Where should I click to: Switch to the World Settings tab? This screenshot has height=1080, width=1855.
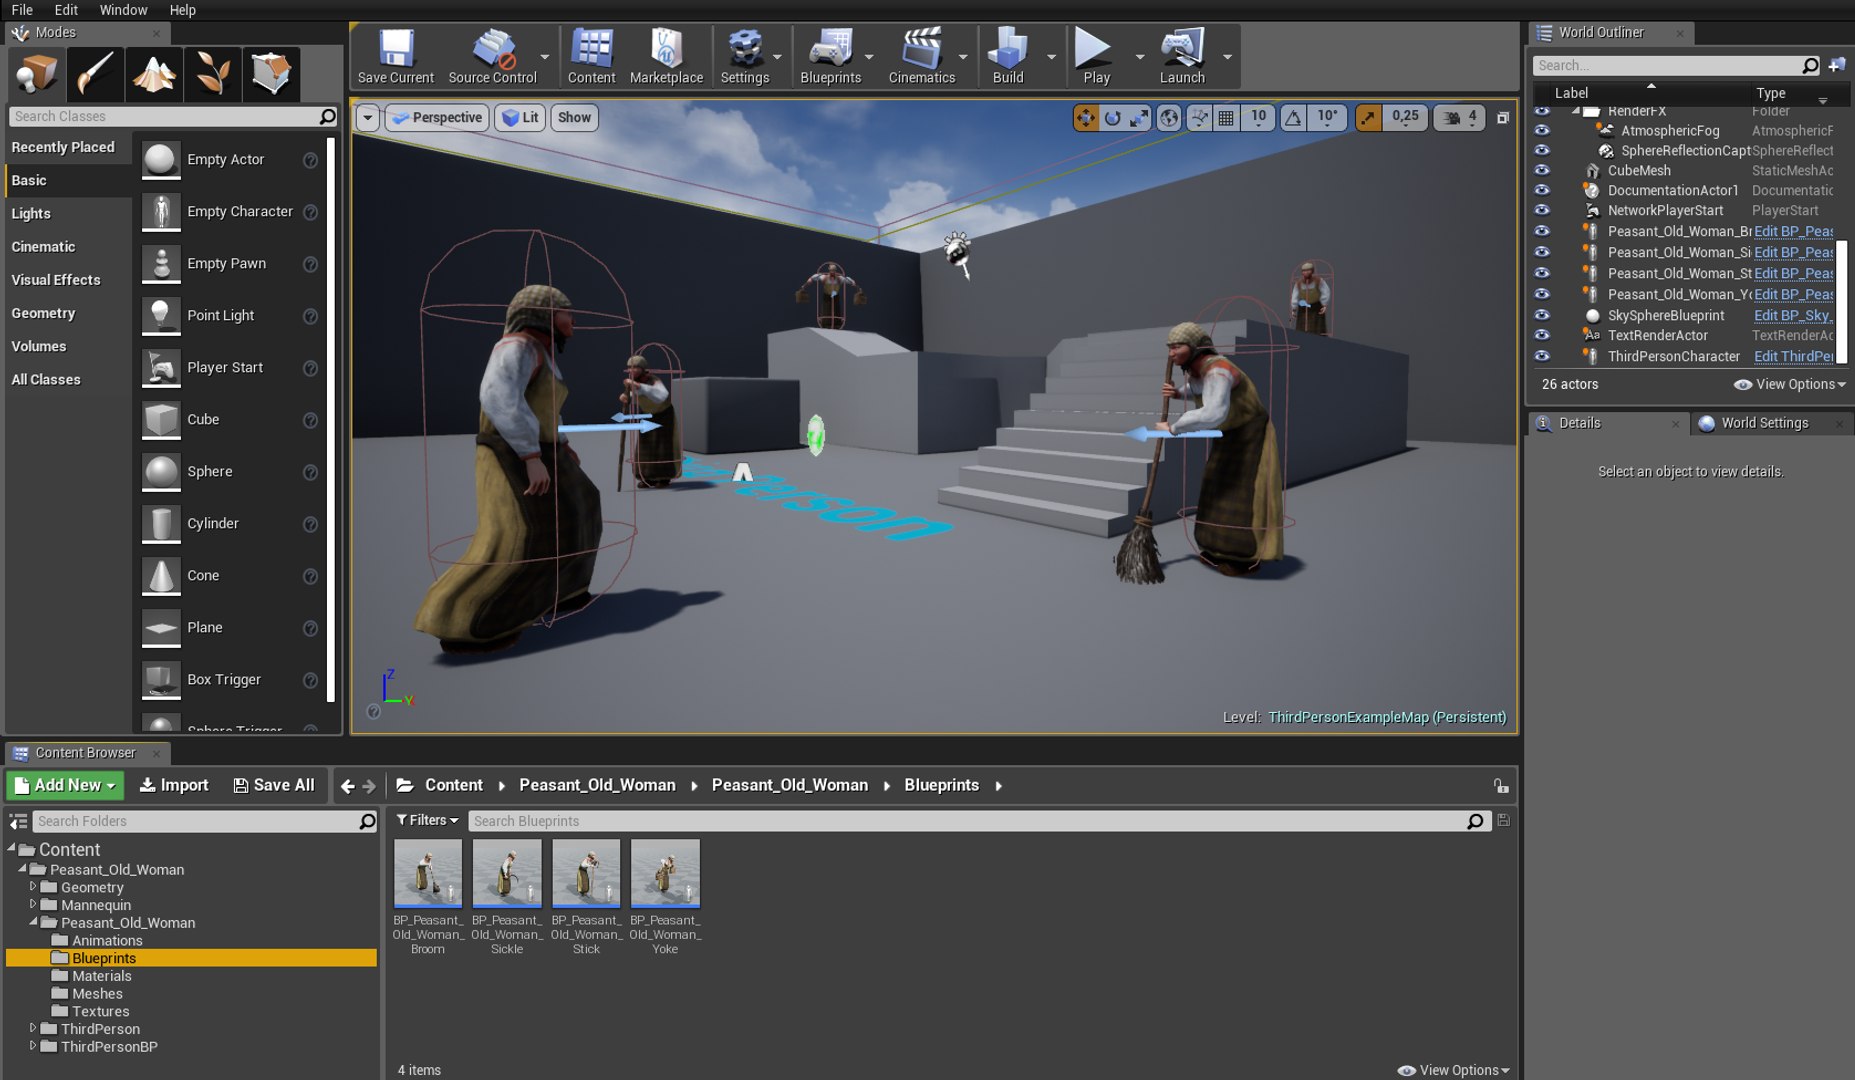point(1764,423)
